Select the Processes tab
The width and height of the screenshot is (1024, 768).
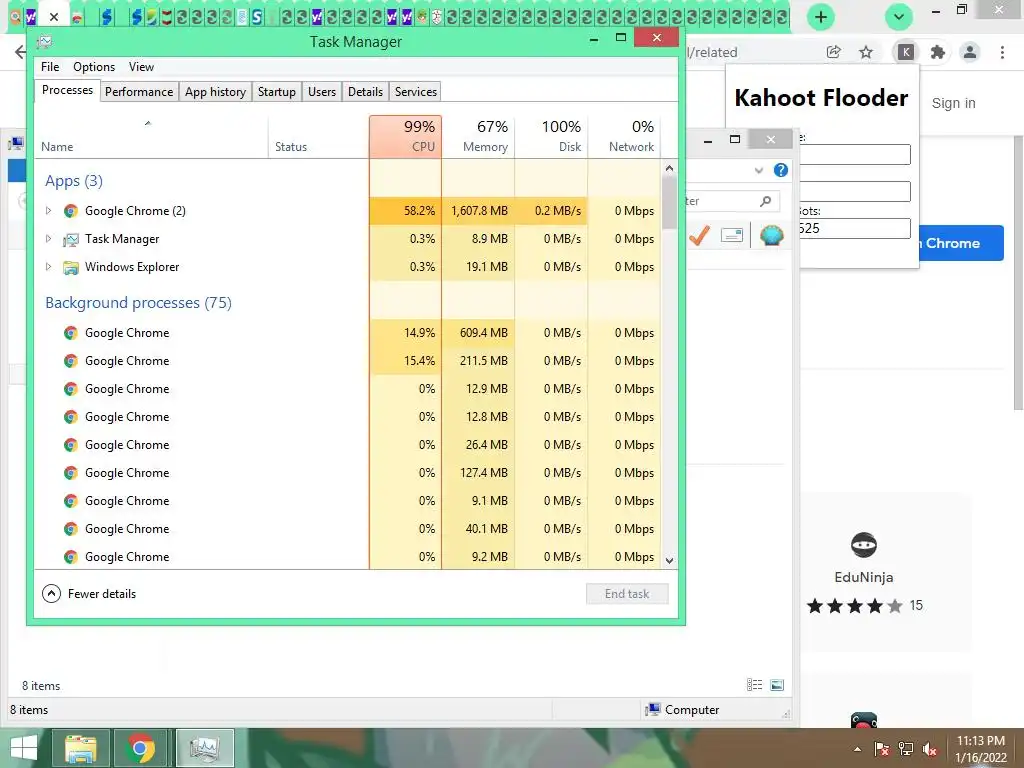[67, 90]
